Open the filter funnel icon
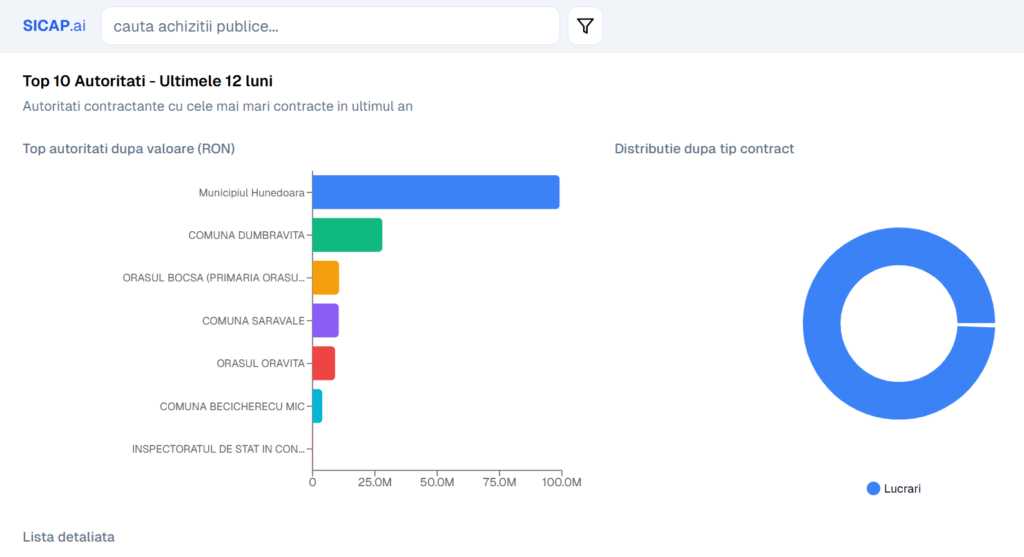The image size is (1024, 557). coord(585,26)
